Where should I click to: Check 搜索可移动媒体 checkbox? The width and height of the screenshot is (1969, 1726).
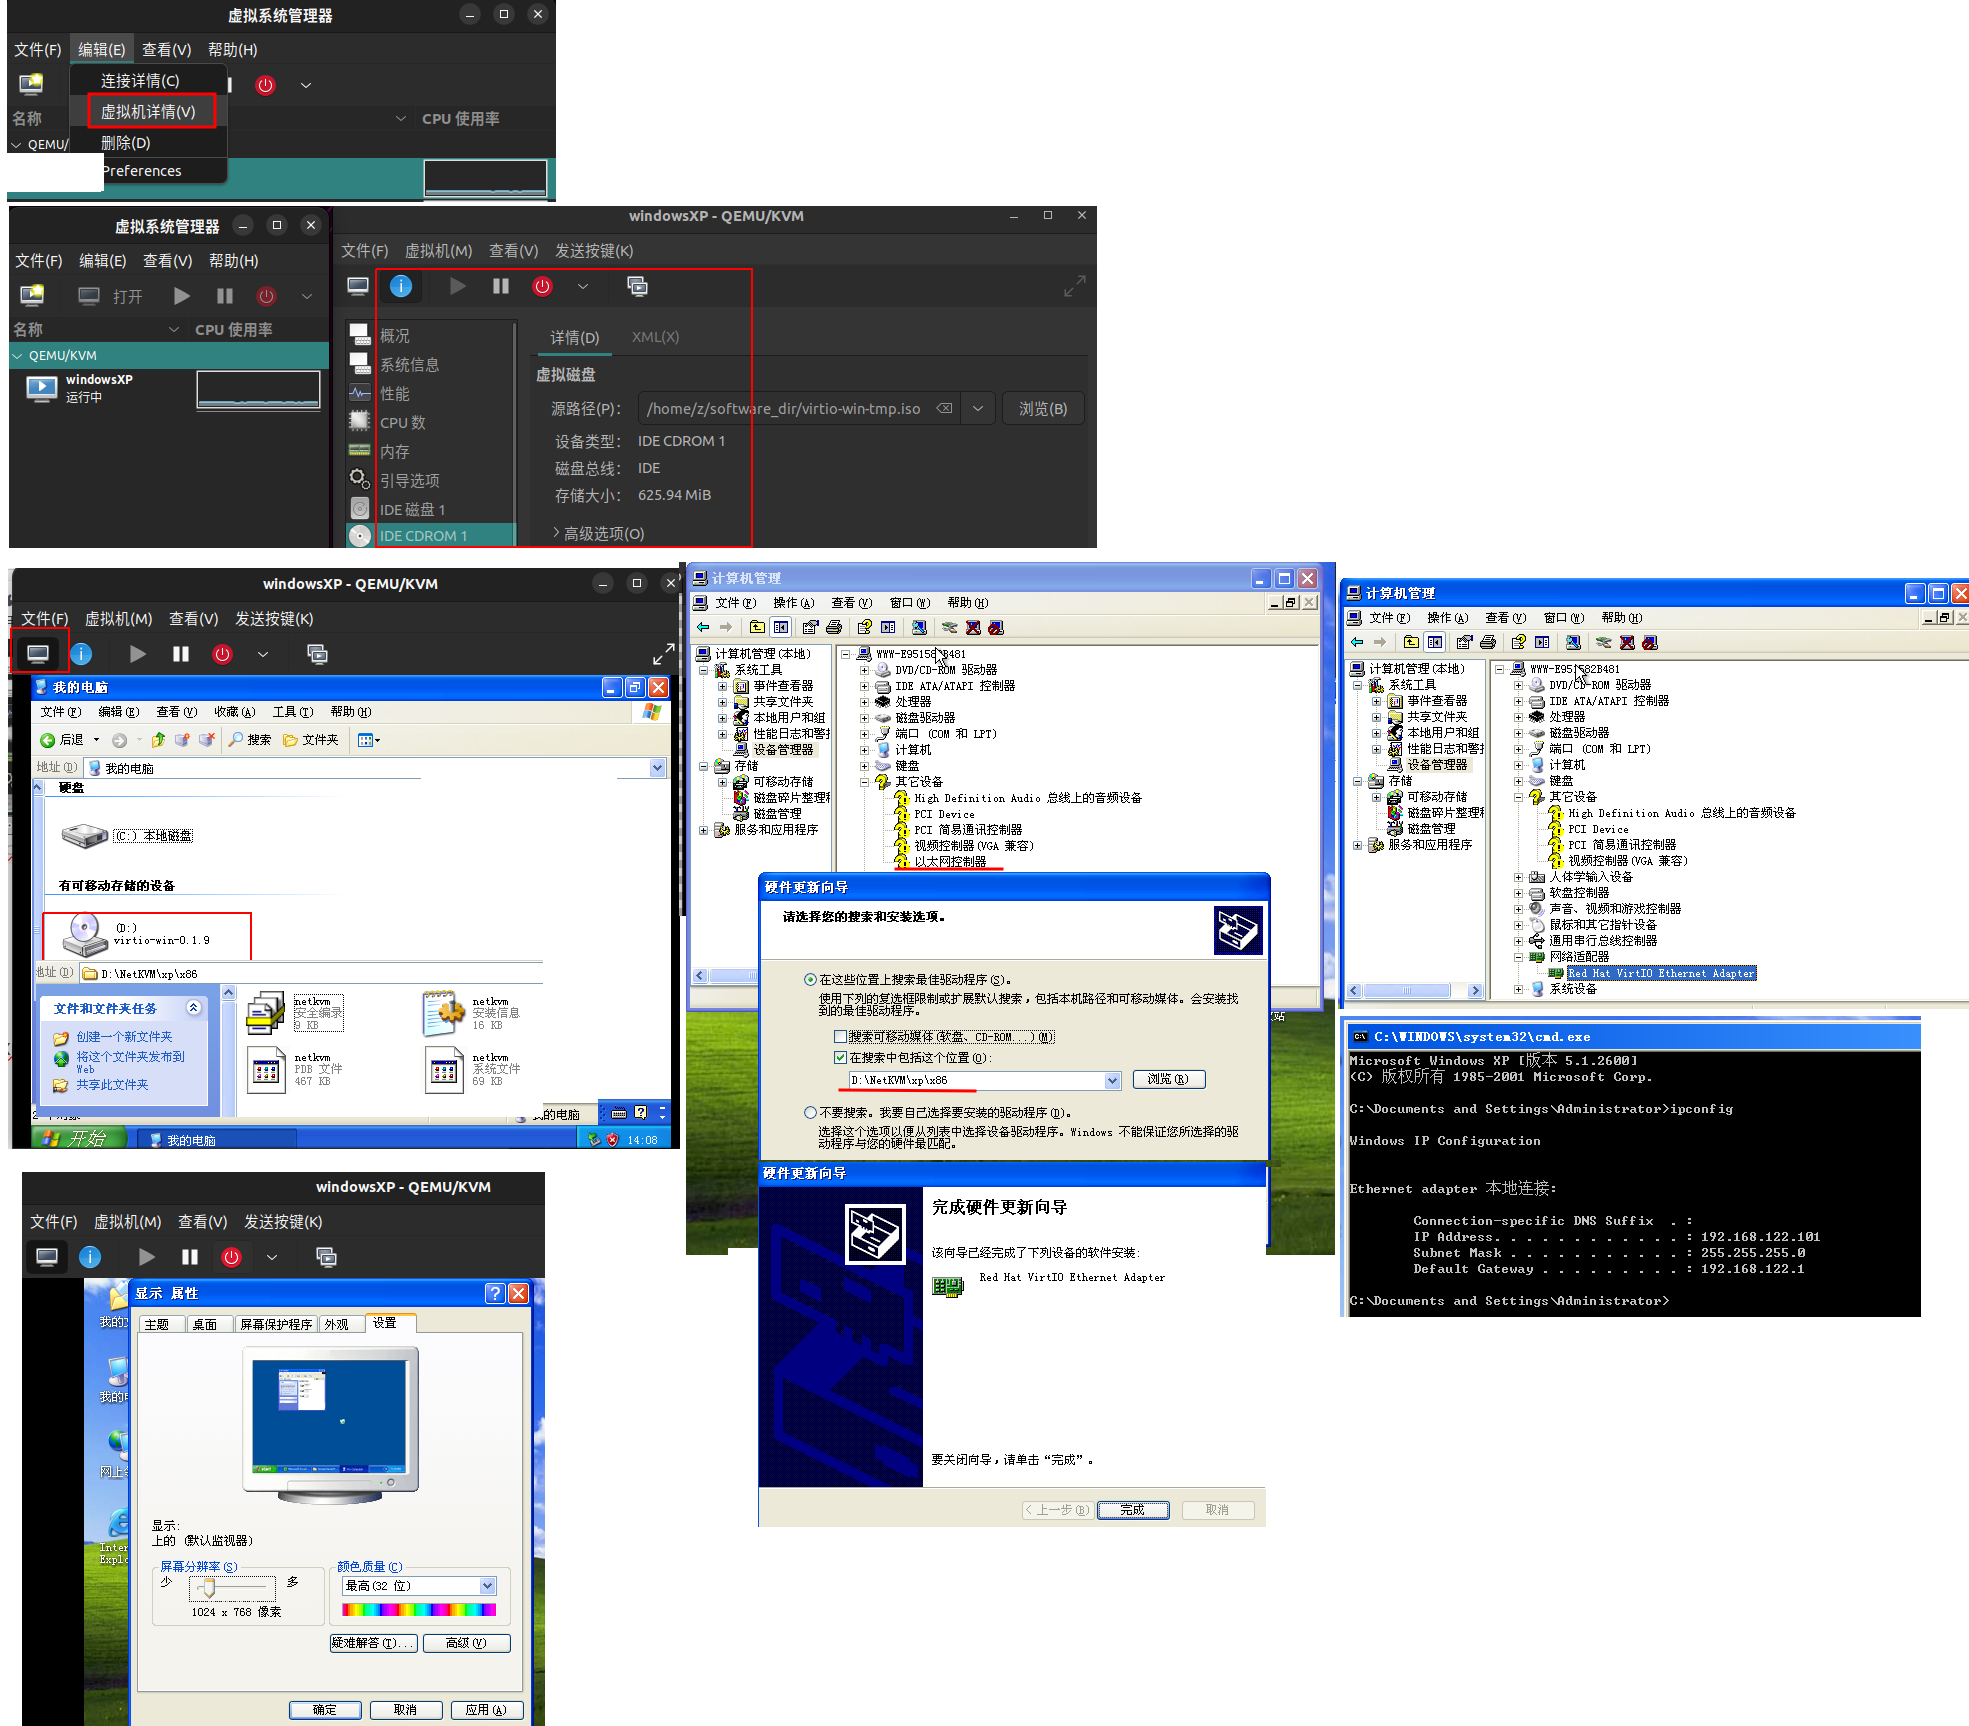click(840, 1037)
